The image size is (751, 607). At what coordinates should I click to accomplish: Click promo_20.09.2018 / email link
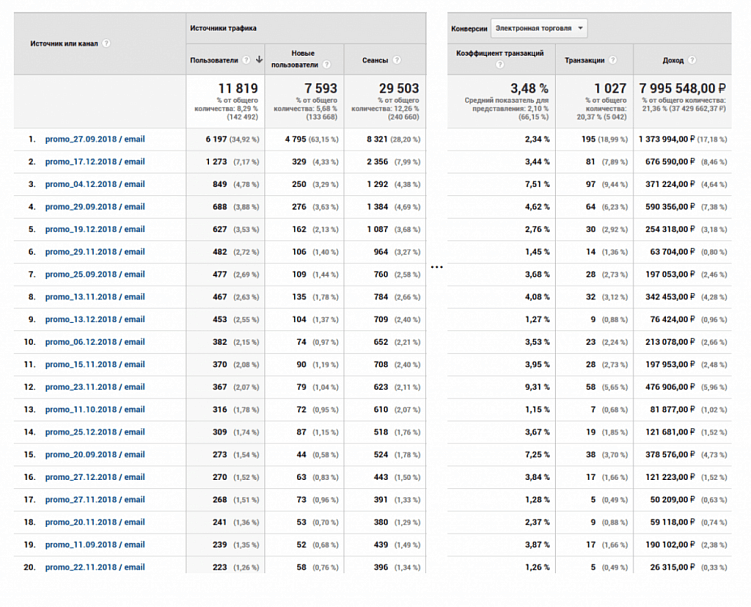pyautogui.click(x=95, y=455)
